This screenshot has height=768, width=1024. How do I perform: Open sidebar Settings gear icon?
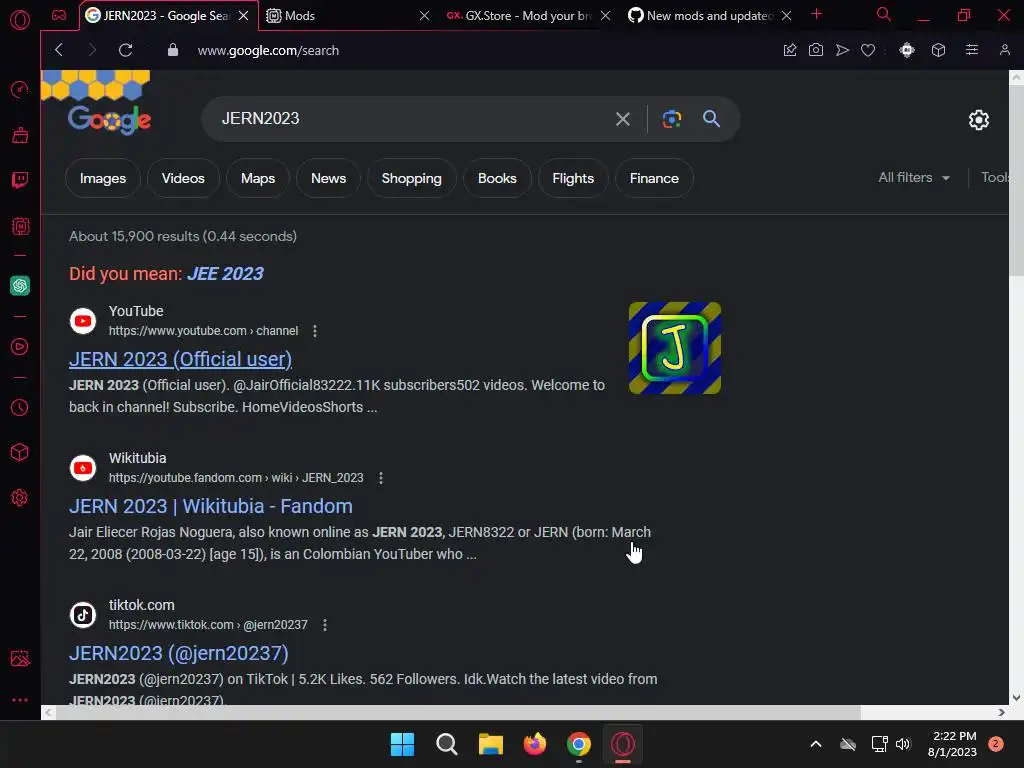[20, 498]
